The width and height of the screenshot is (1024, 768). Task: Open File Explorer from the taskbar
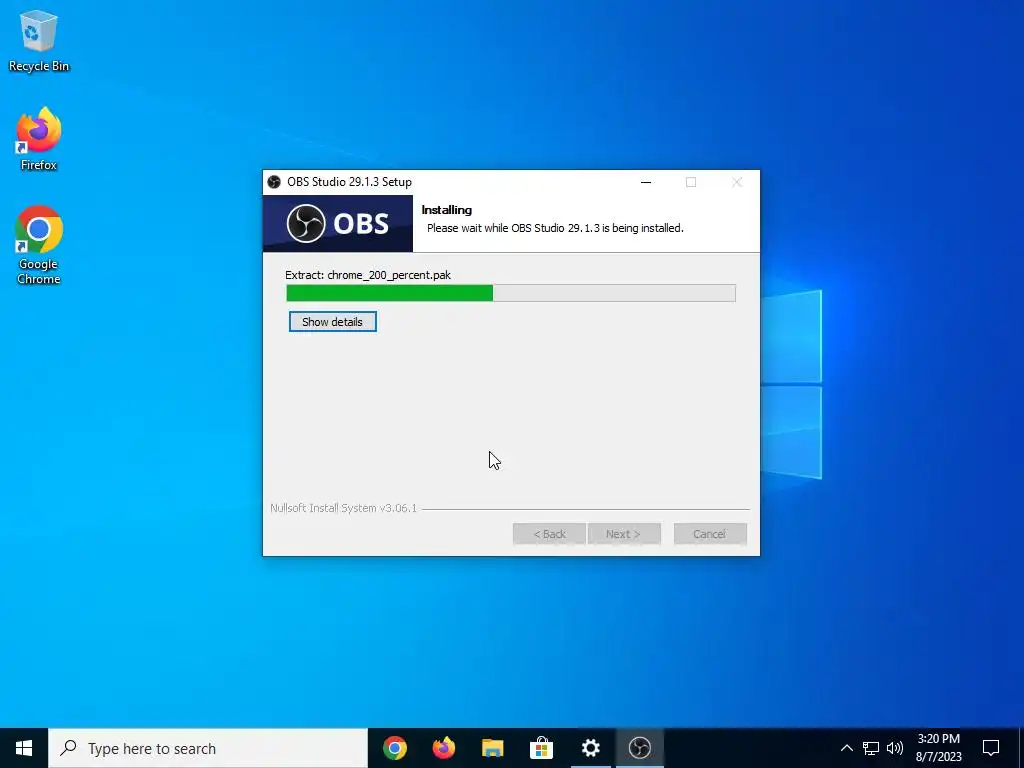point(492,748)
